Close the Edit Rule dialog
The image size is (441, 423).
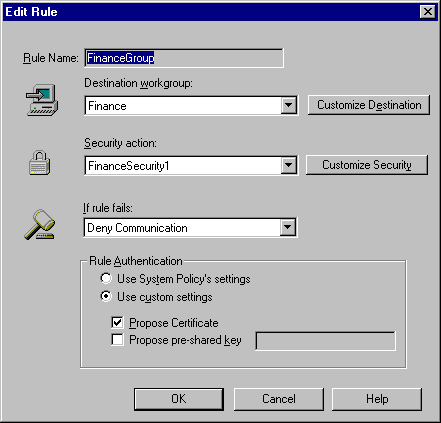[428, 12]
